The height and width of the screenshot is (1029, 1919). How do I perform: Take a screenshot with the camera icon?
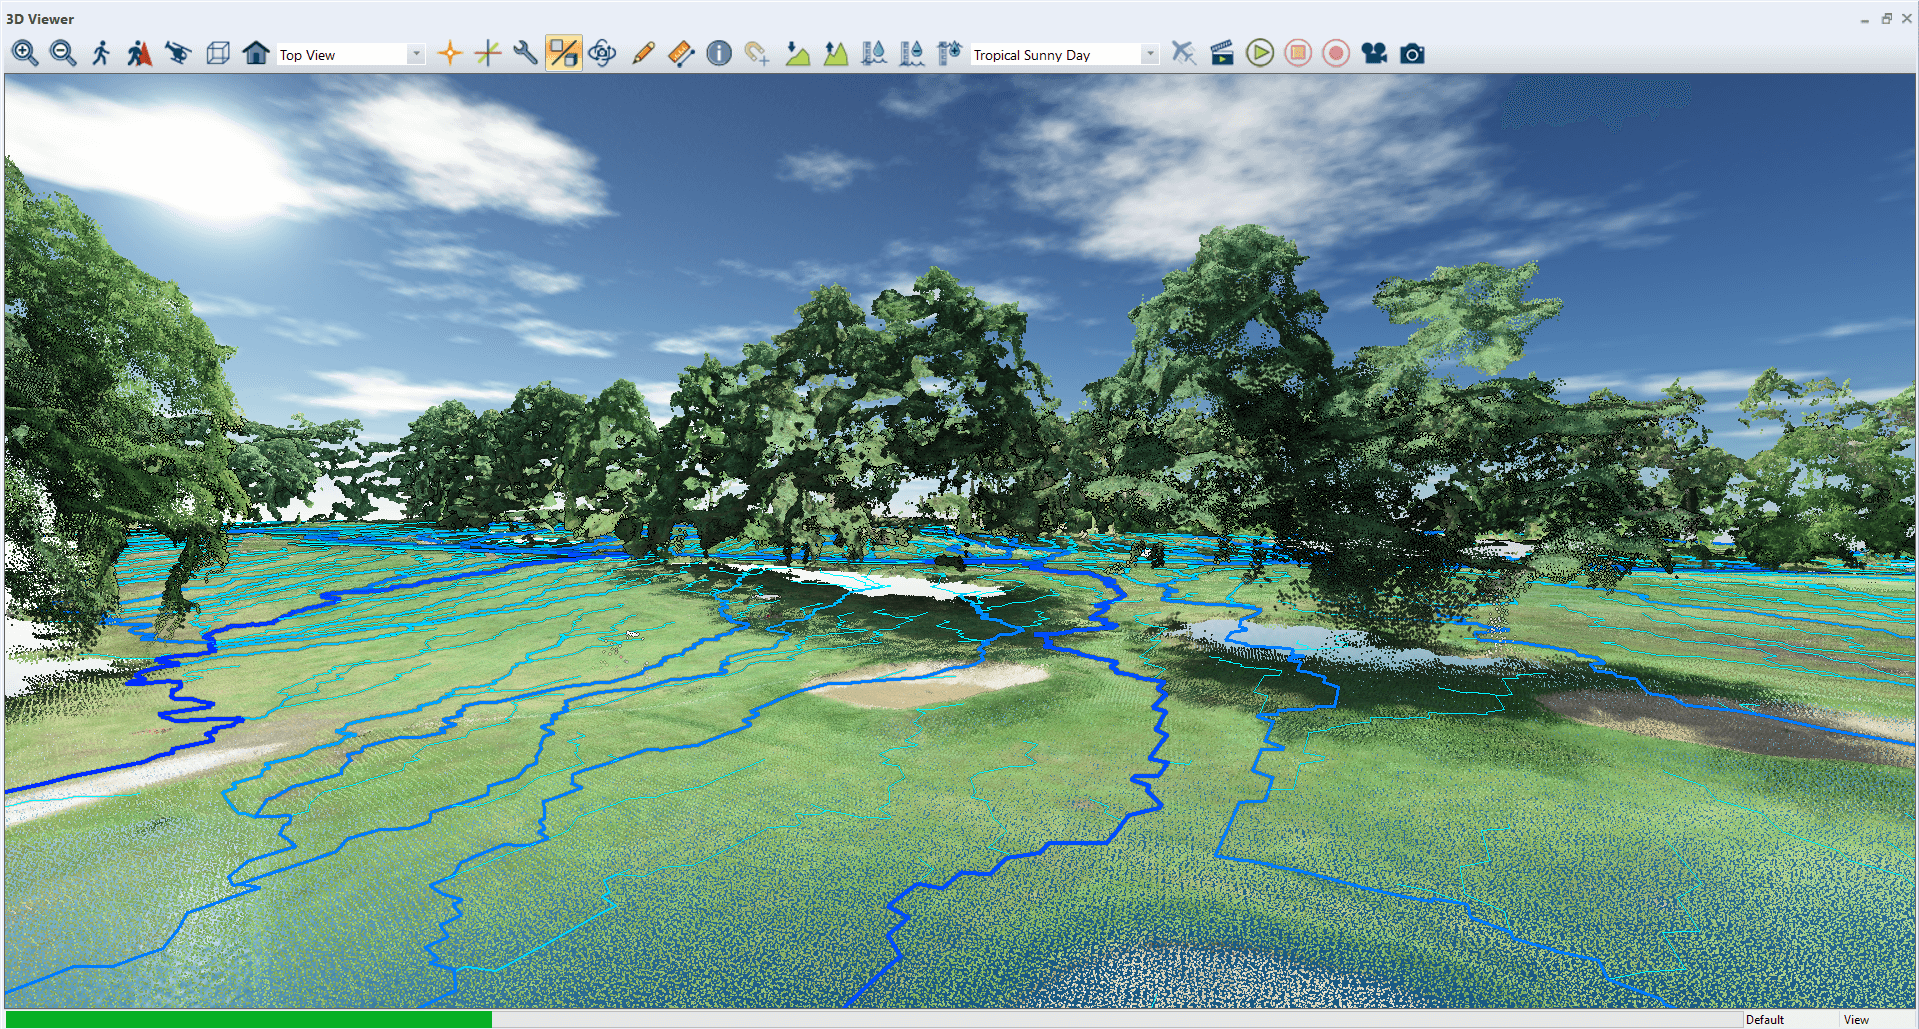[1412, 54]
